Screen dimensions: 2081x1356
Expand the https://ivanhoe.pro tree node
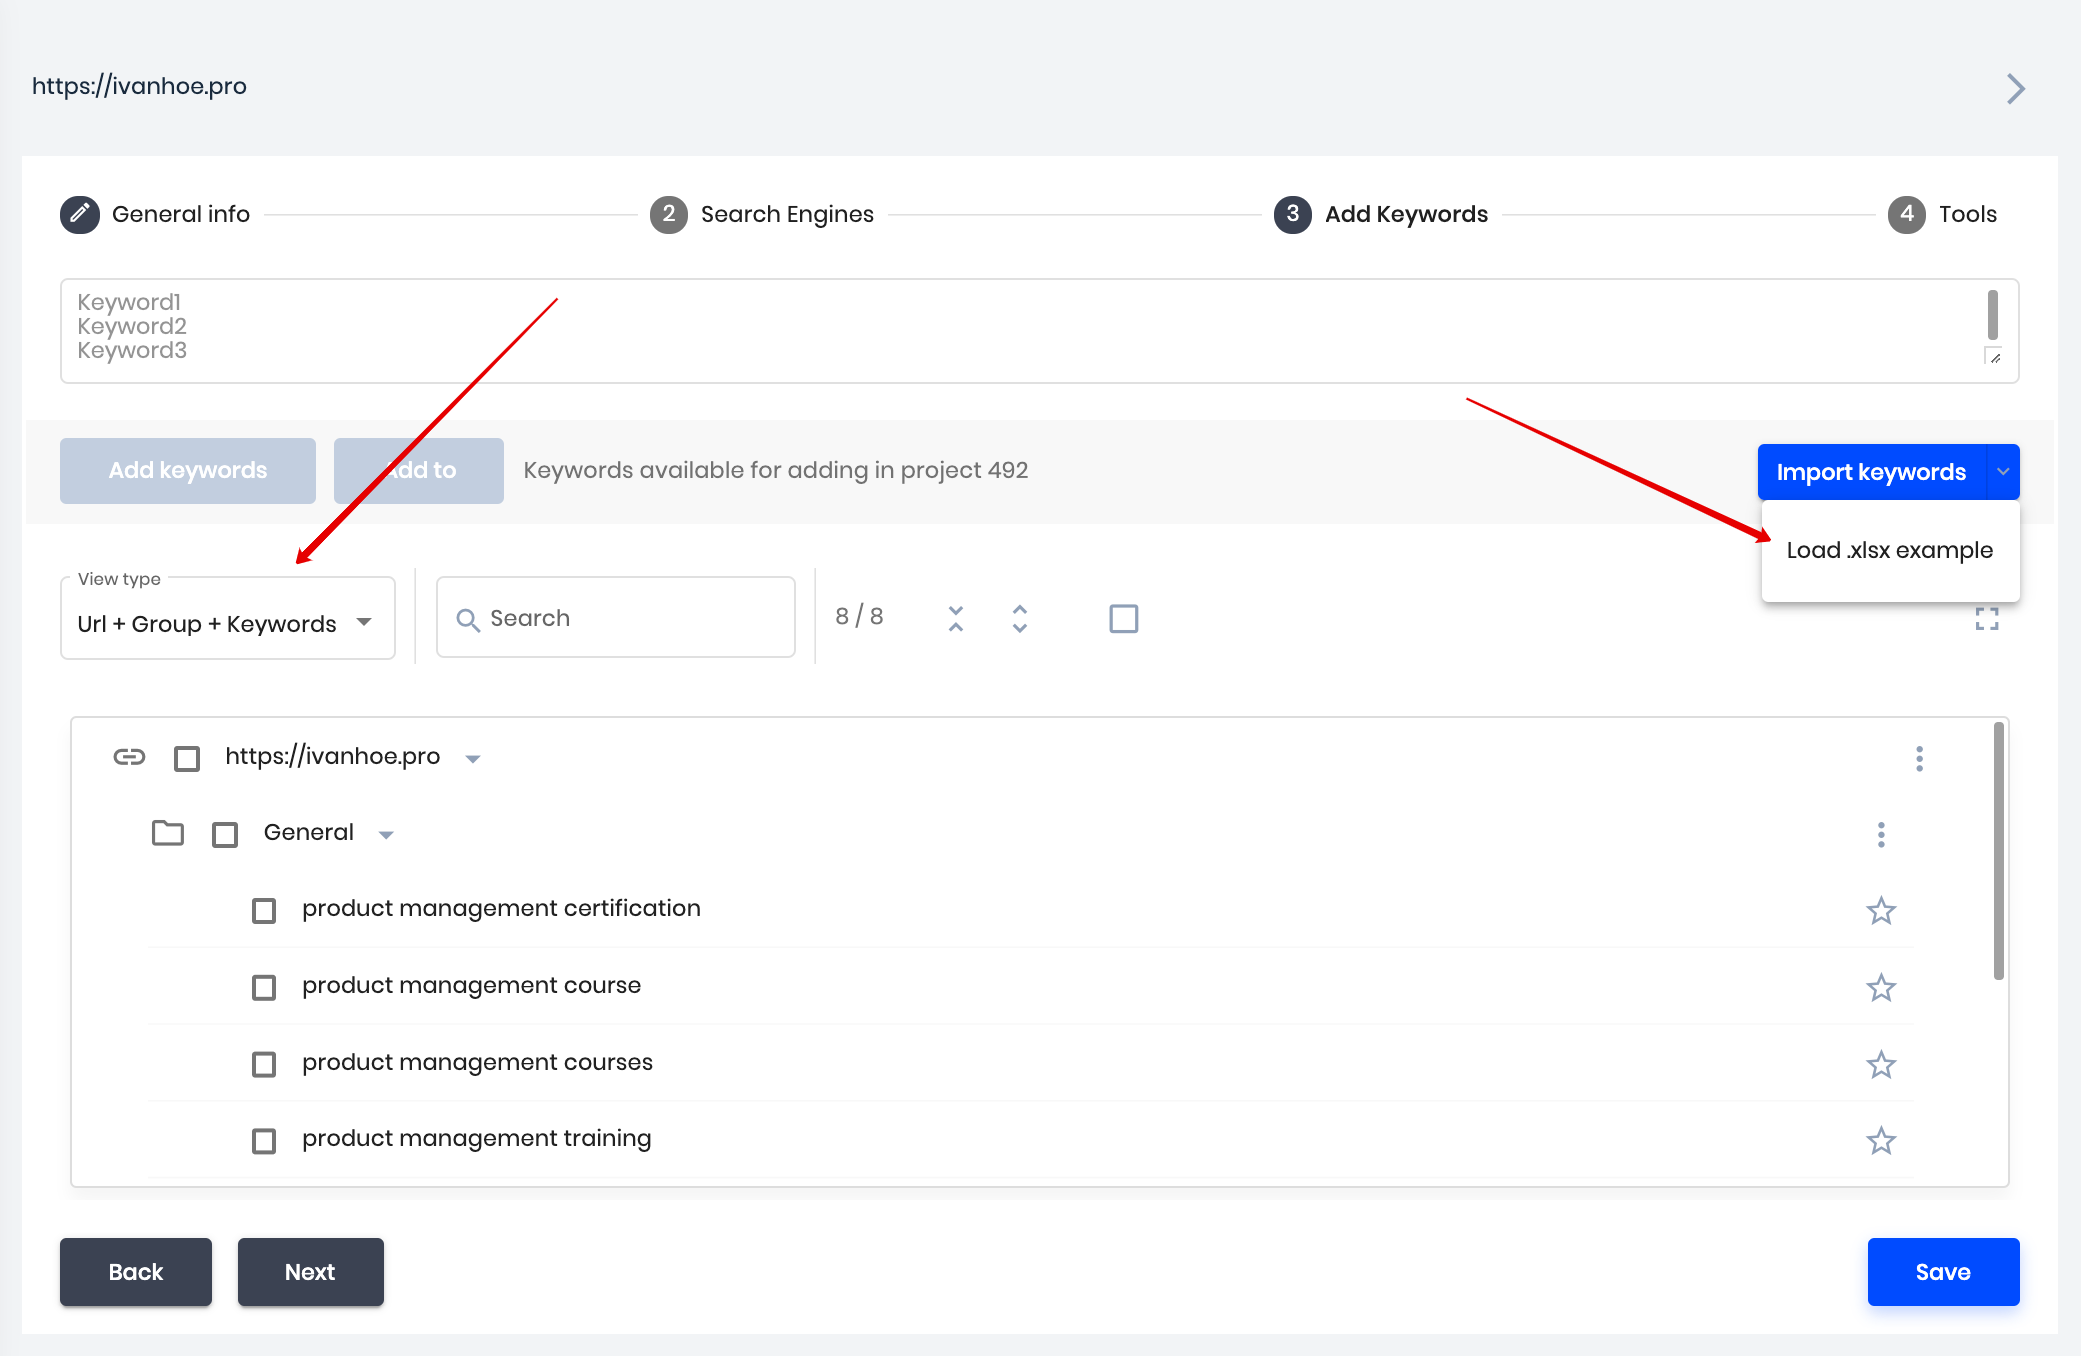(473, 755)
